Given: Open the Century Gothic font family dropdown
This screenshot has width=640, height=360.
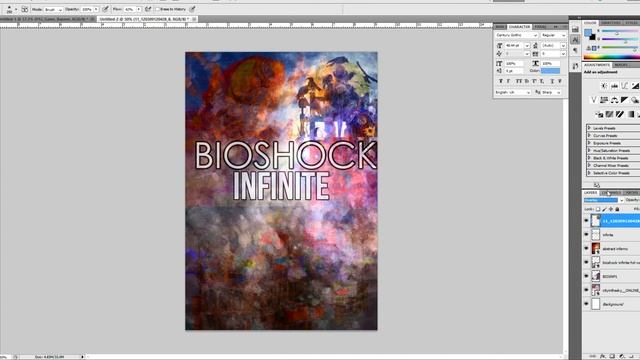Looking at the screenshot, I should tap(516, 36).
